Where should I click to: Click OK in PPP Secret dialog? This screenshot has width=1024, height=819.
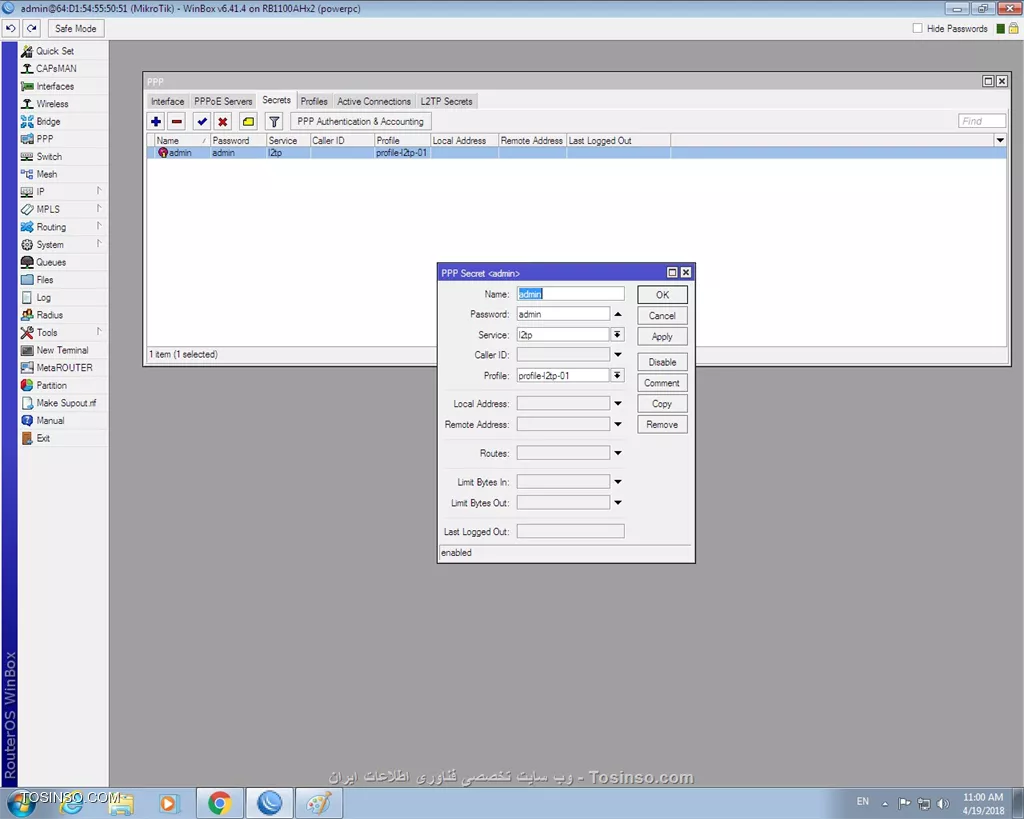[662, 295]
